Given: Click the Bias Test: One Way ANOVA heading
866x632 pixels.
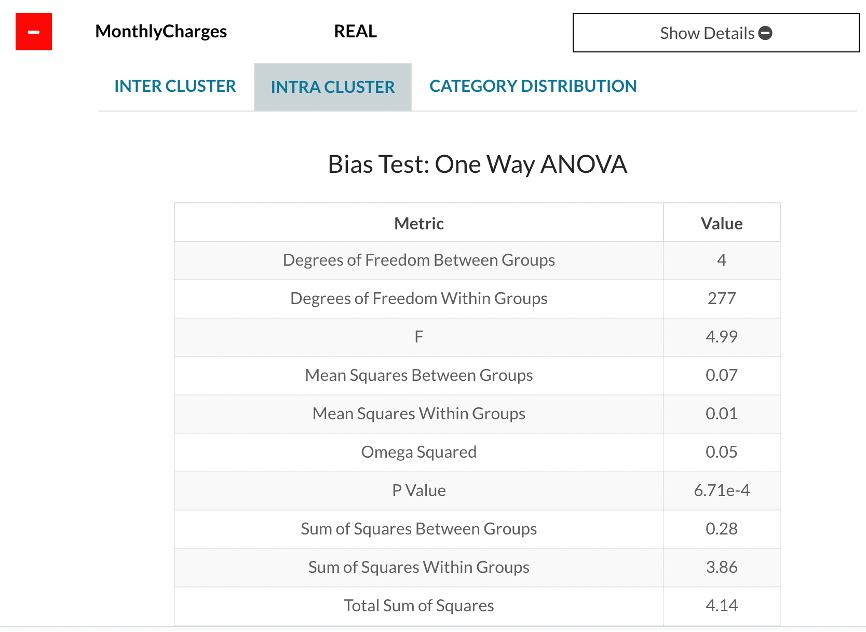Looking at the screenshot, I should (478, 164).
